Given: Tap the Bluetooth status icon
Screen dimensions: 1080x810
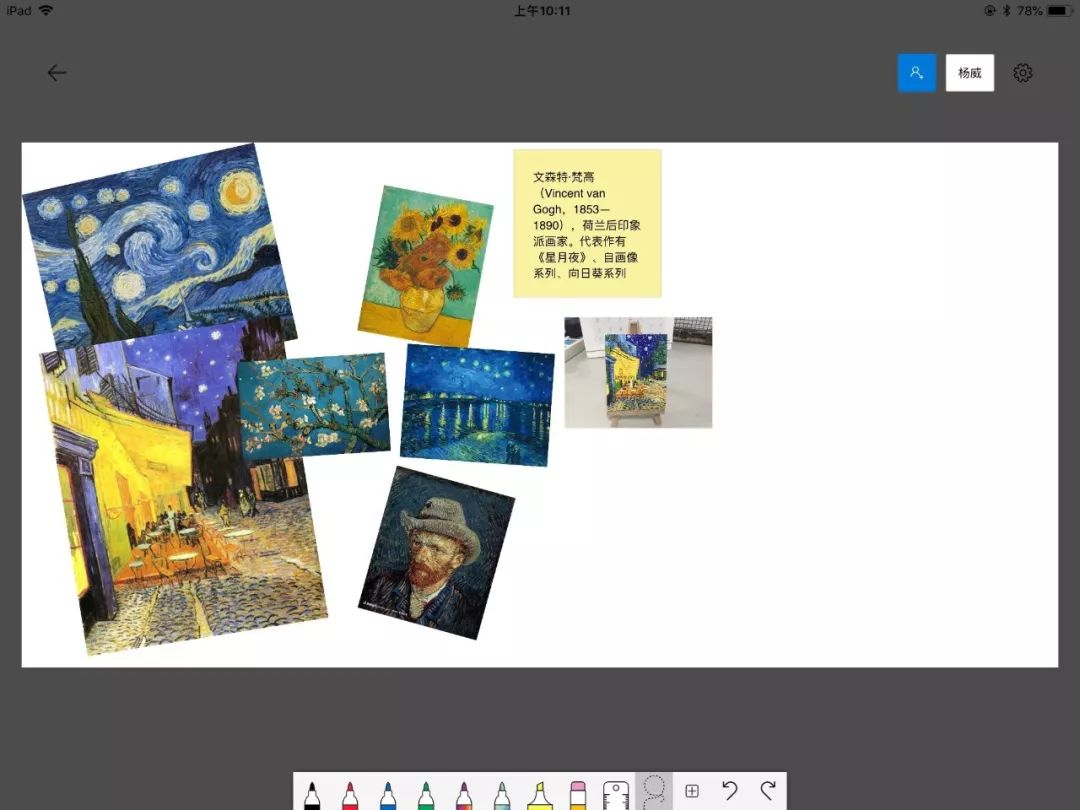Looking at the screenshot, I should 1006,10.
